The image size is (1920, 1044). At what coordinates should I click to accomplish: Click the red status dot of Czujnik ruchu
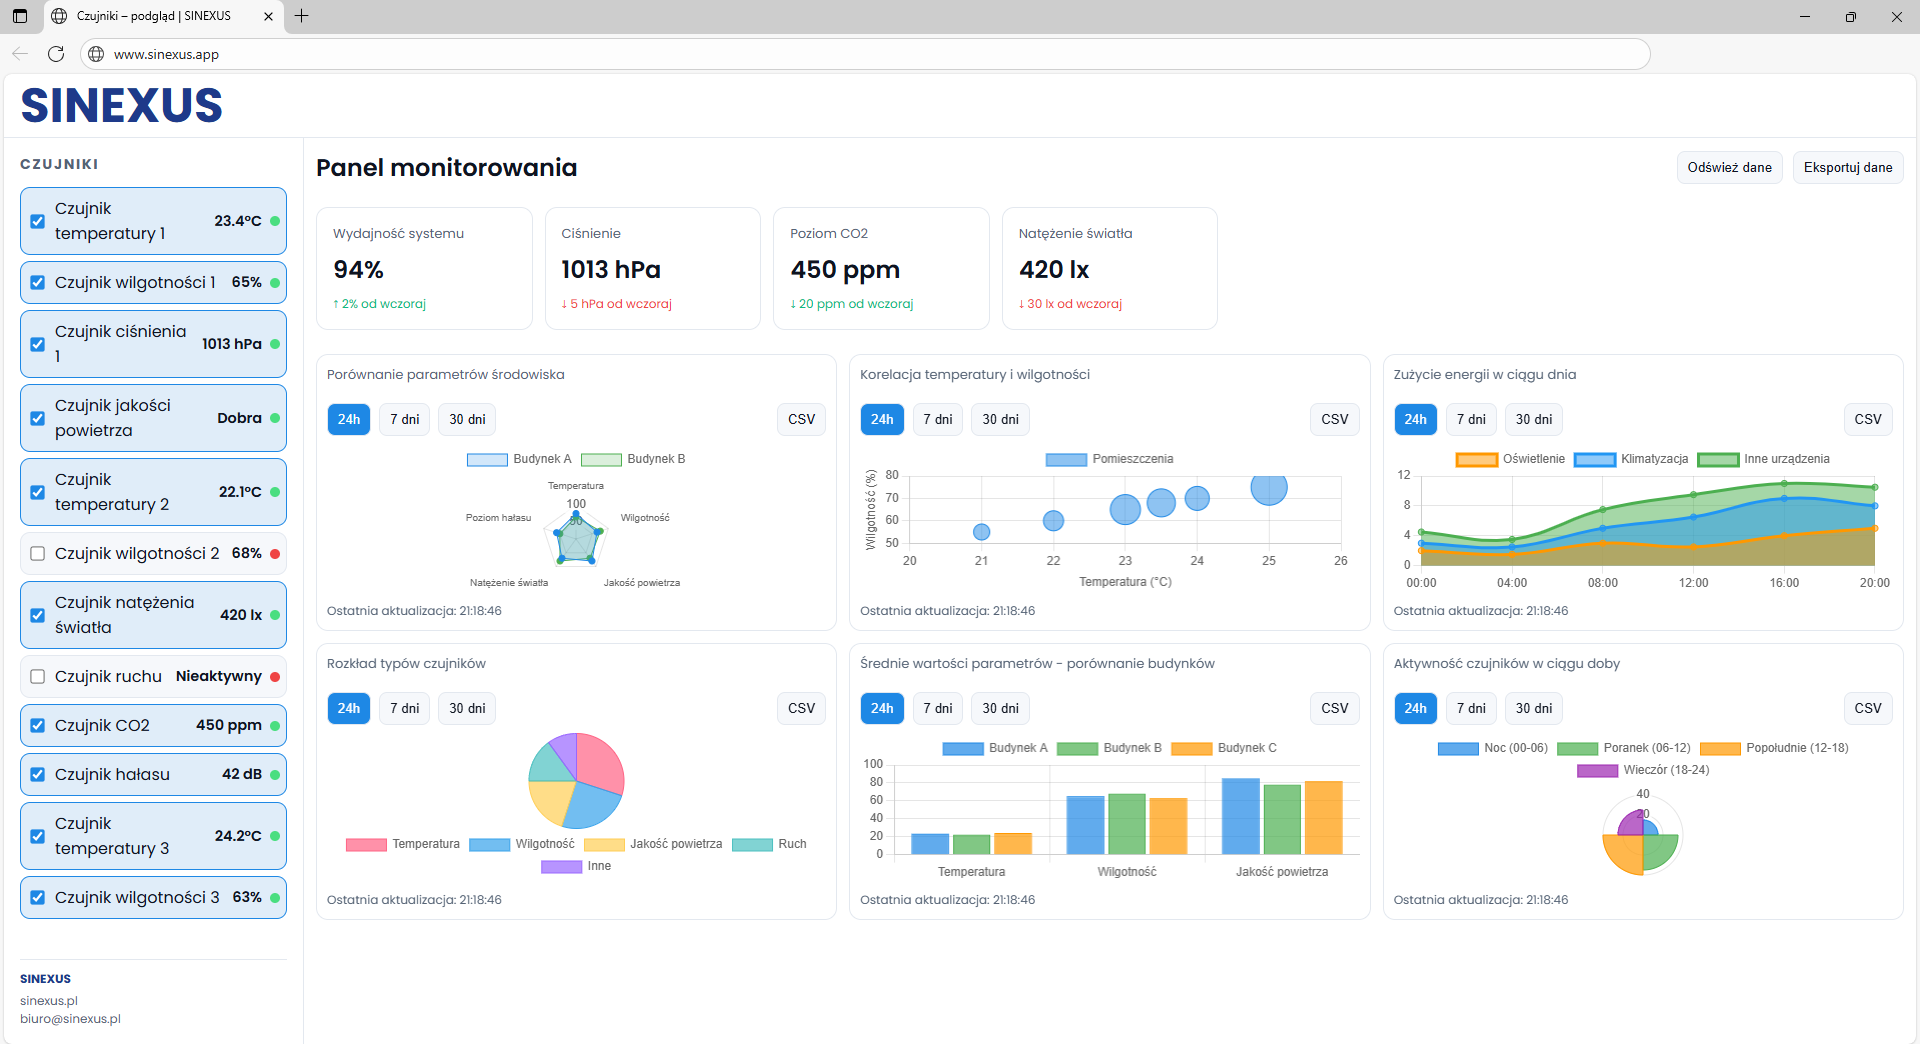pyautogui.click(x=275, y=677)
